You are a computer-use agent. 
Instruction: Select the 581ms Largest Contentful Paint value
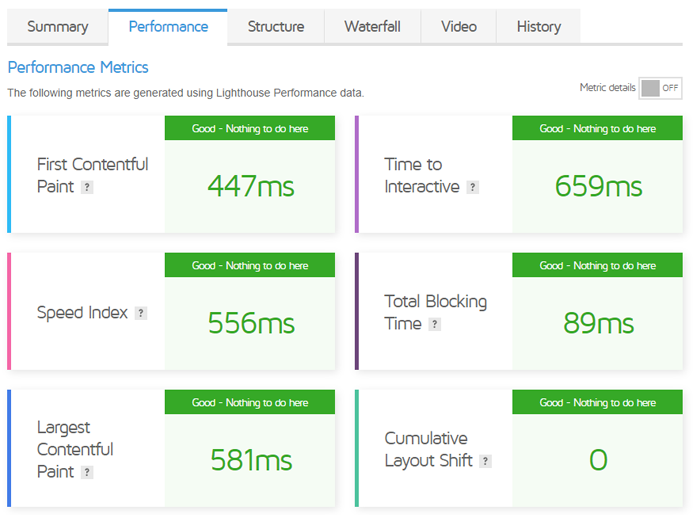(x=251, y=460)
